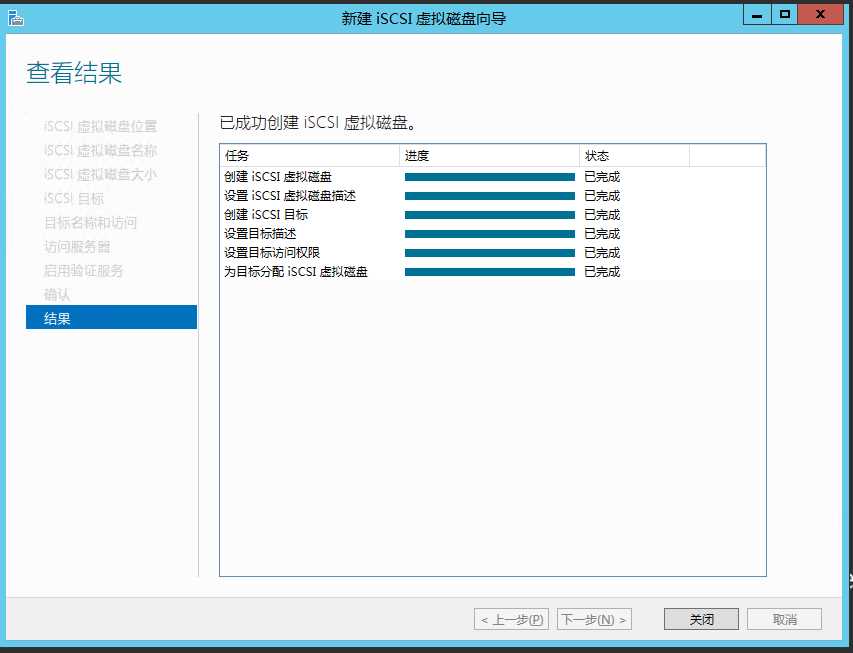Click the progress bar for 创建 iSCSI 虚拟磁盘
Screen dimensions: 853x653
490,177
